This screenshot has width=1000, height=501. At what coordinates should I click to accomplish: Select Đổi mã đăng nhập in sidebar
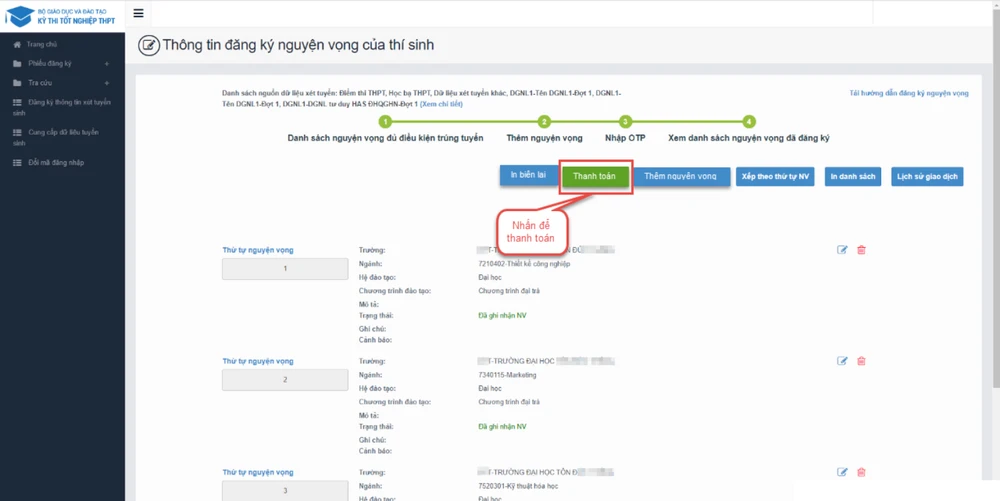coord(55,162)
